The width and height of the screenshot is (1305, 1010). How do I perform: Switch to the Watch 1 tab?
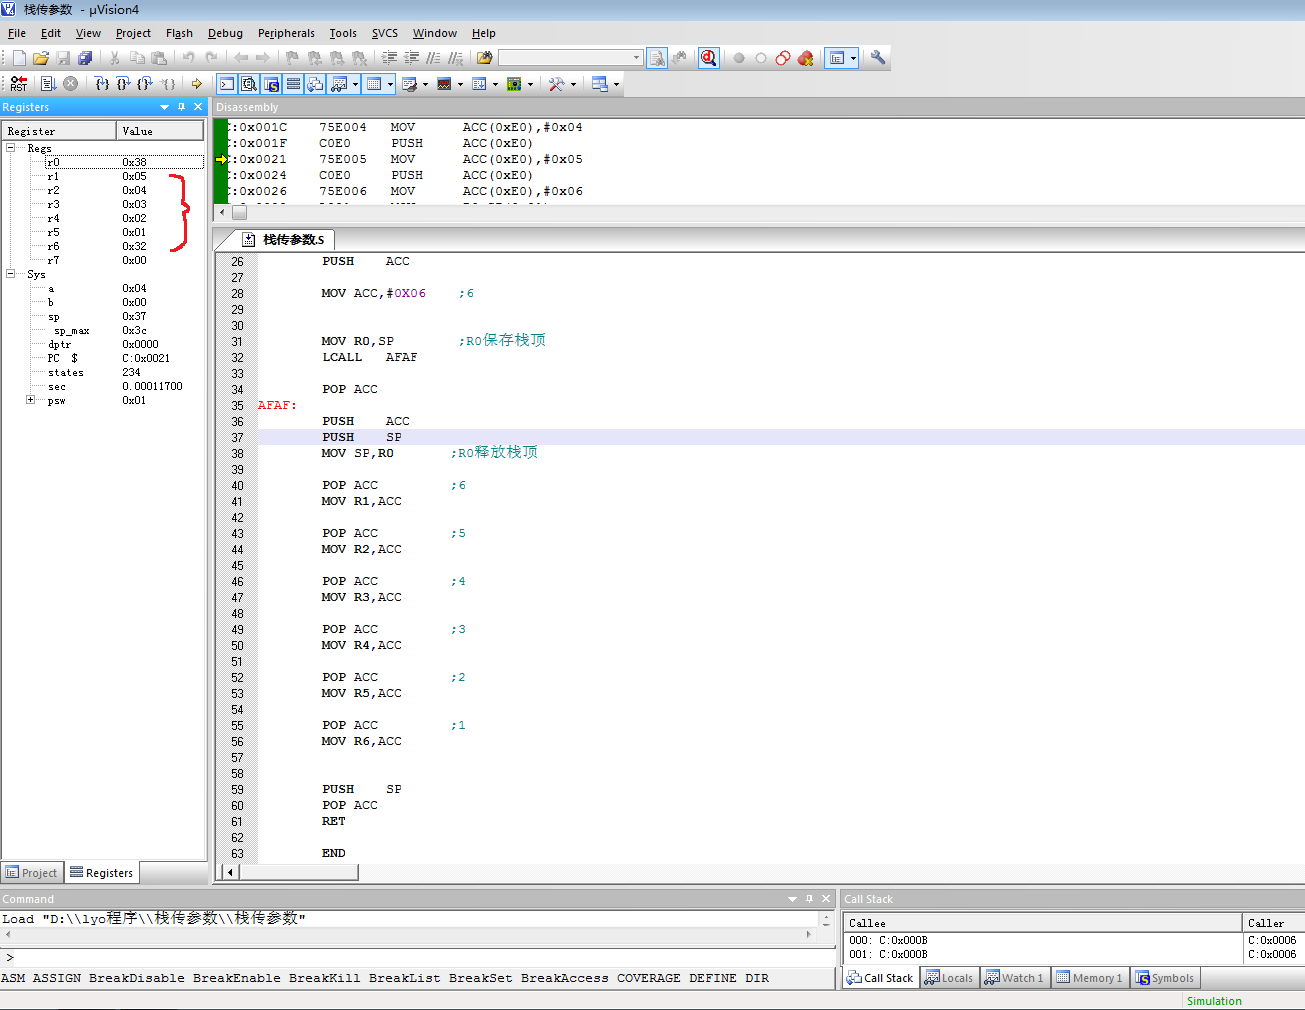[1014, 978]
